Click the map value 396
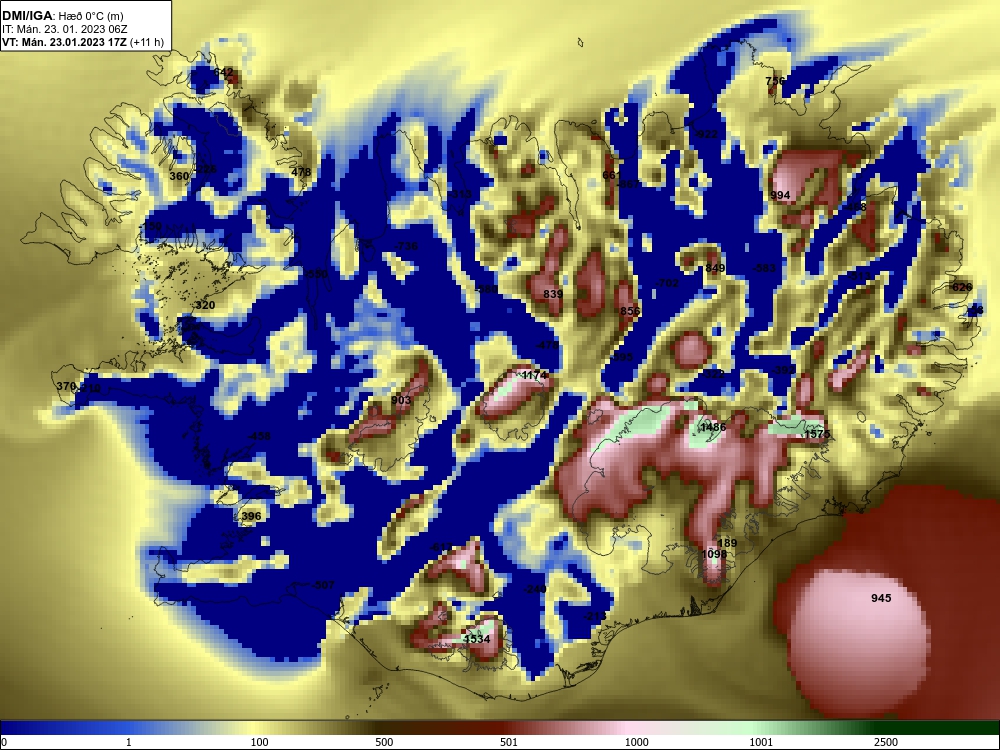 [x=251, y=516]
